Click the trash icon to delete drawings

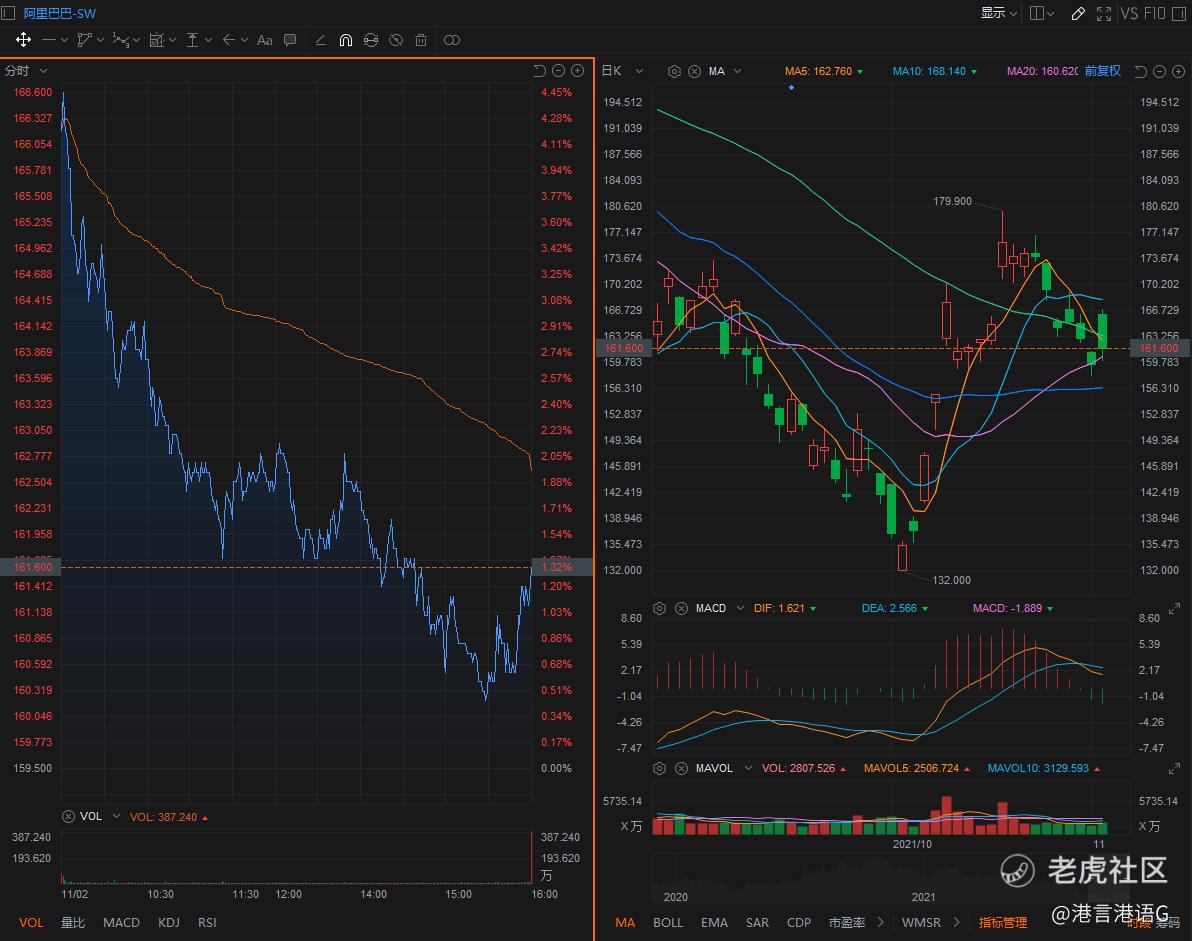pos(421,40)
